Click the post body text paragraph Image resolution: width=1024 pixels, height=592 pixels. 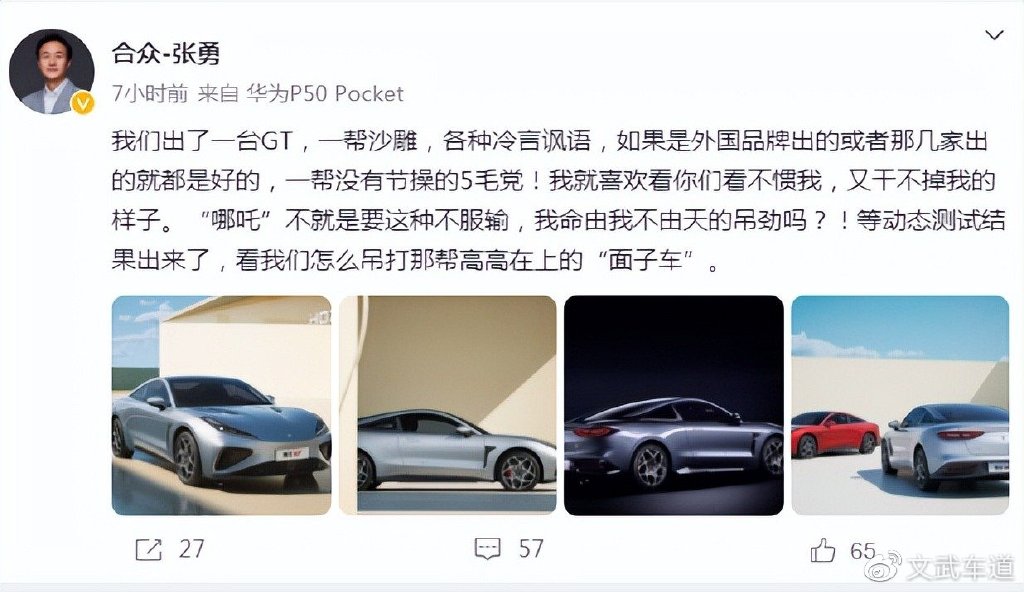coord(558,201)
